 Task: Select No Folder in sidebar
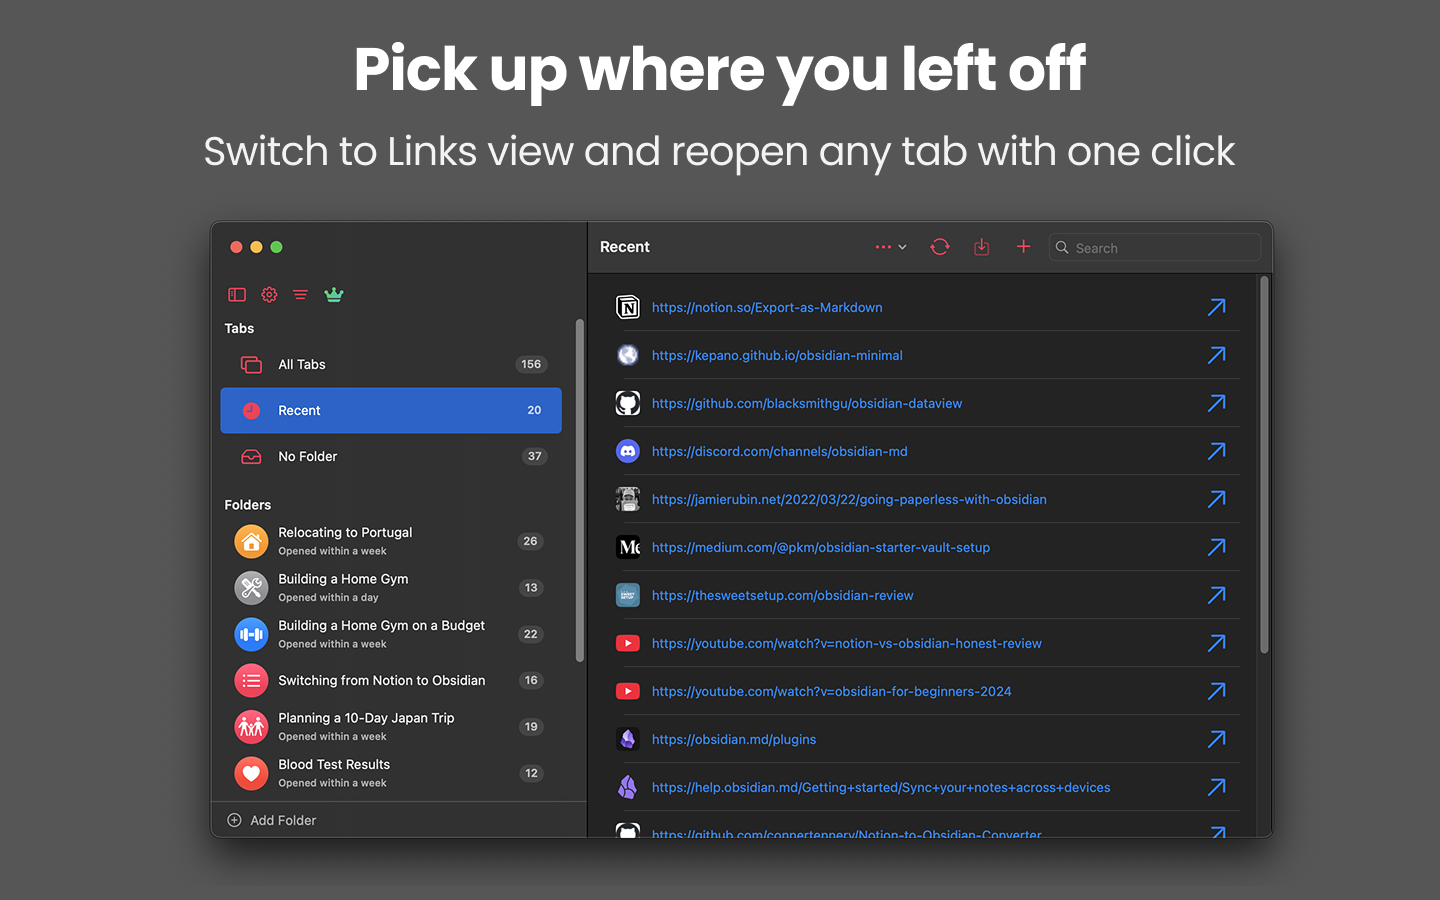coord(391,456)
